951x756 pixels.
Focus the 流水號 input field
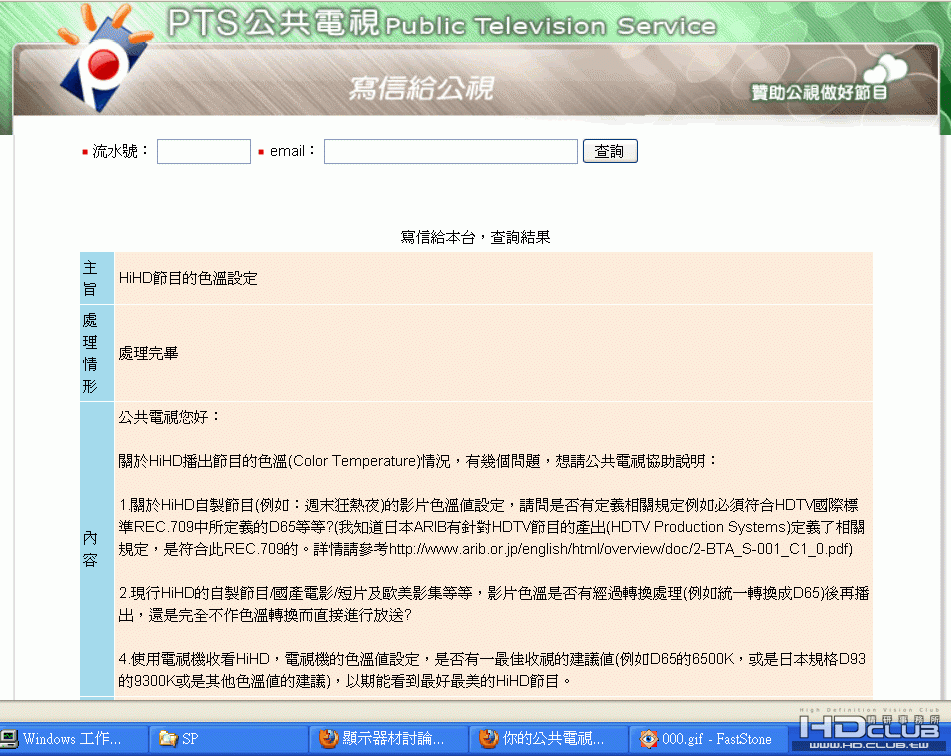204,151
